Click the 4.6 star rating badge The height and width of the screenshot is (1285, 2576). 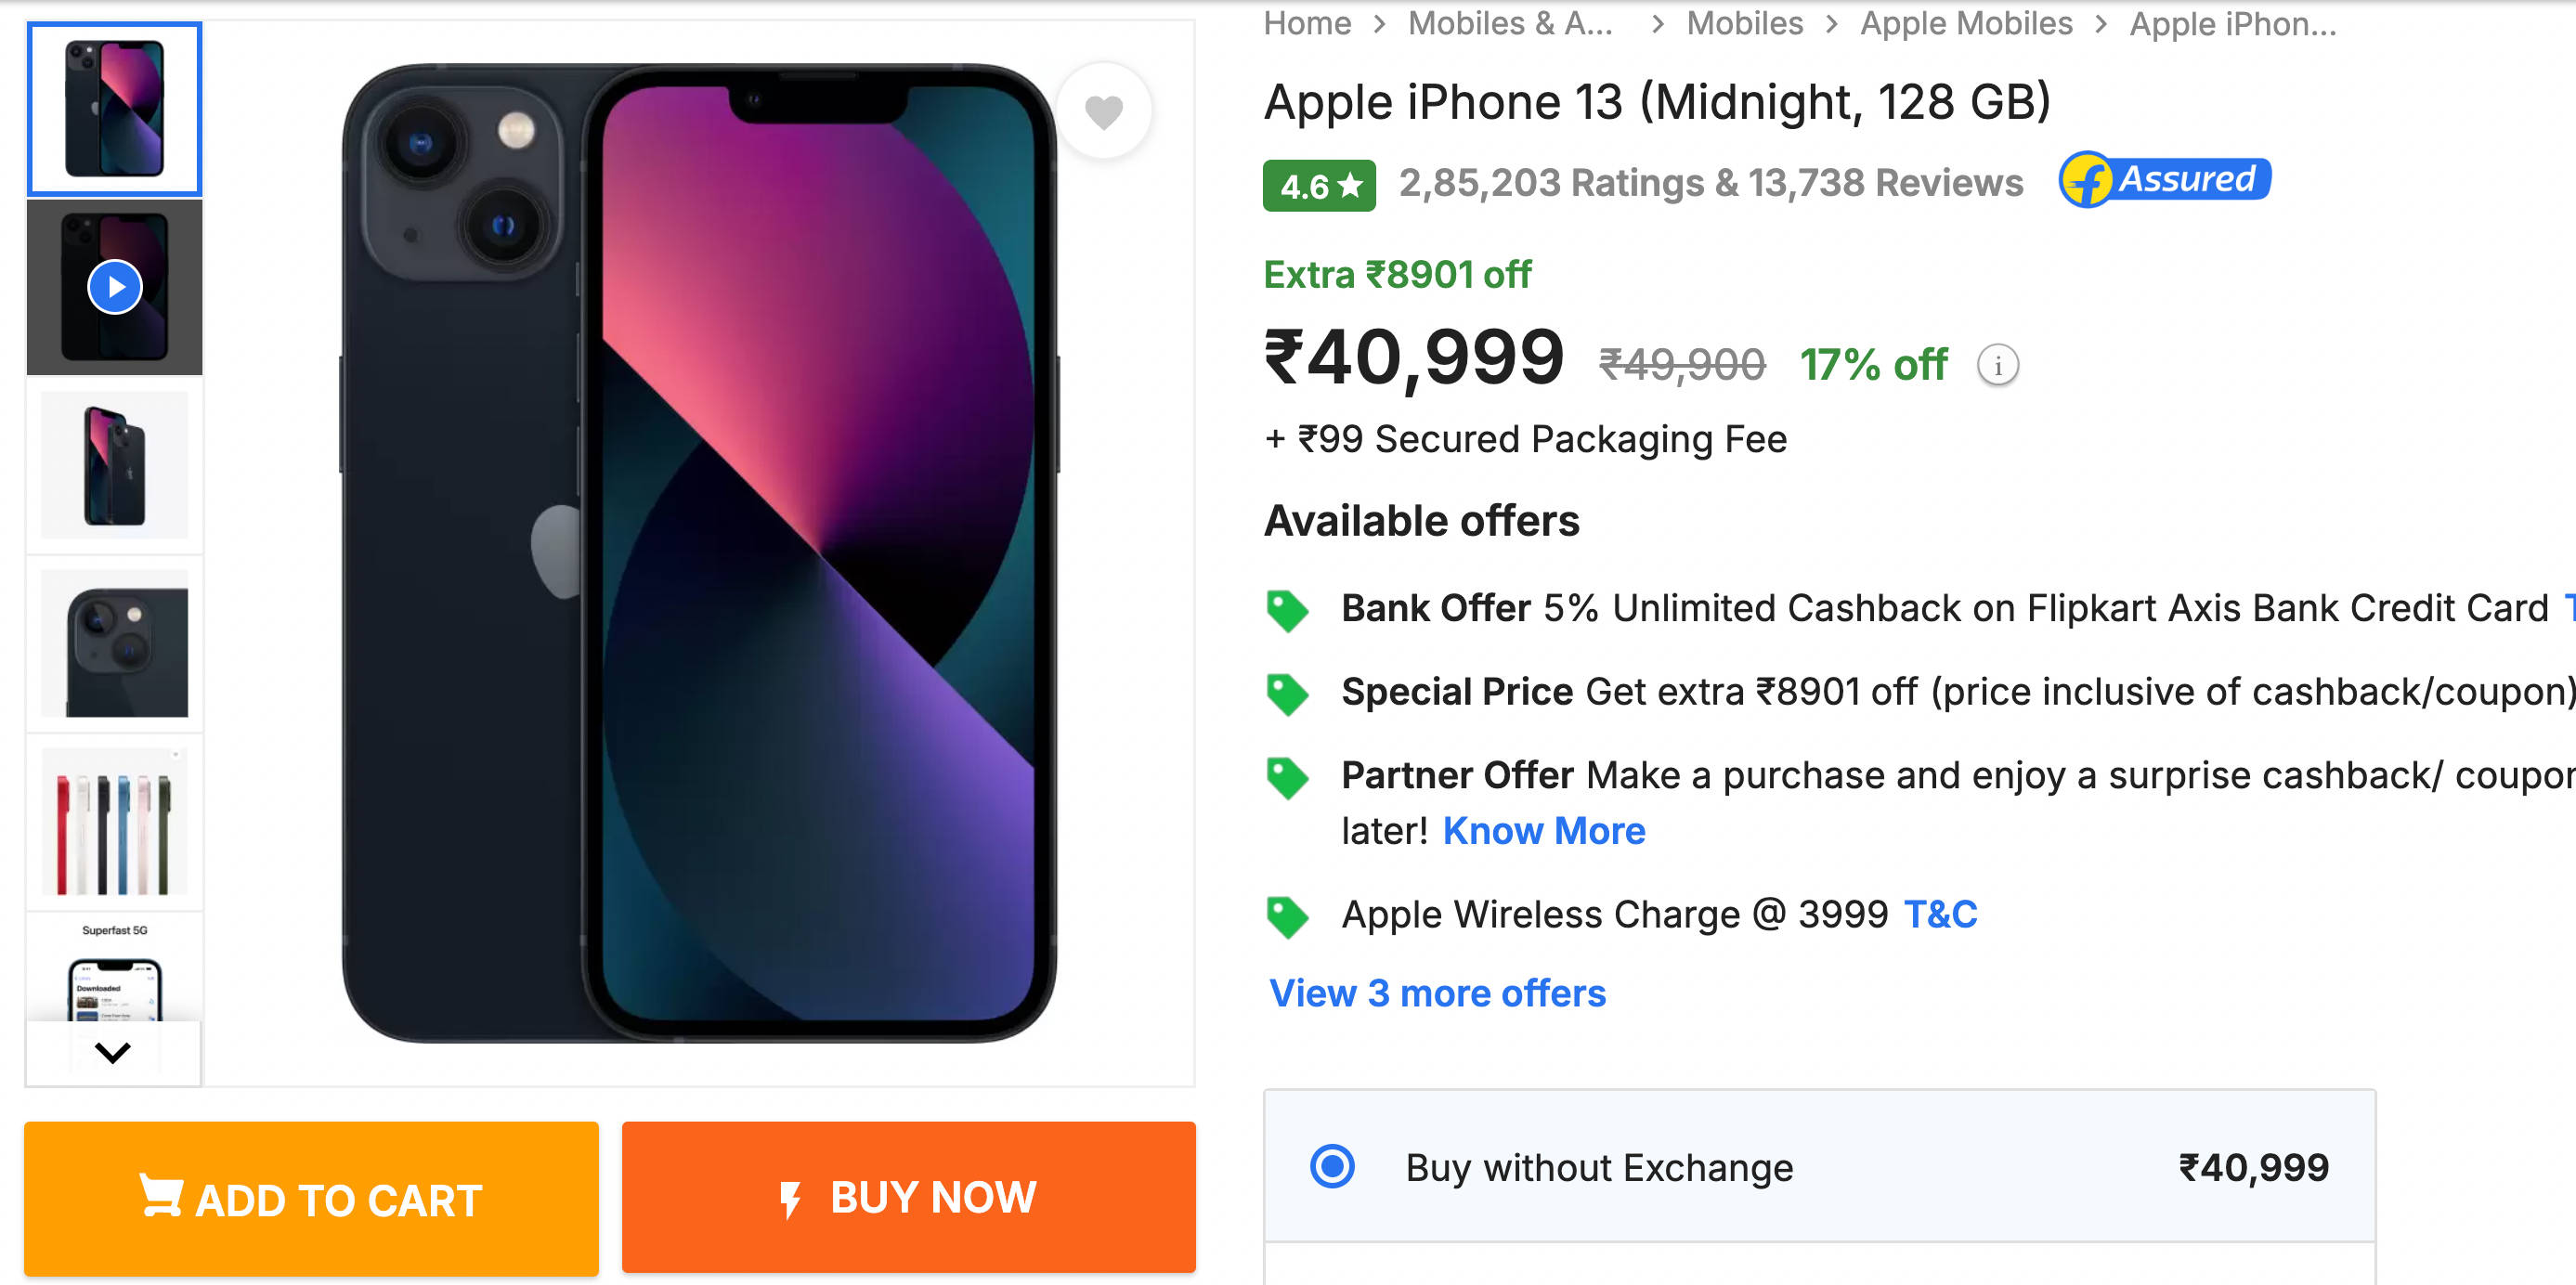tap(1318, 186)
